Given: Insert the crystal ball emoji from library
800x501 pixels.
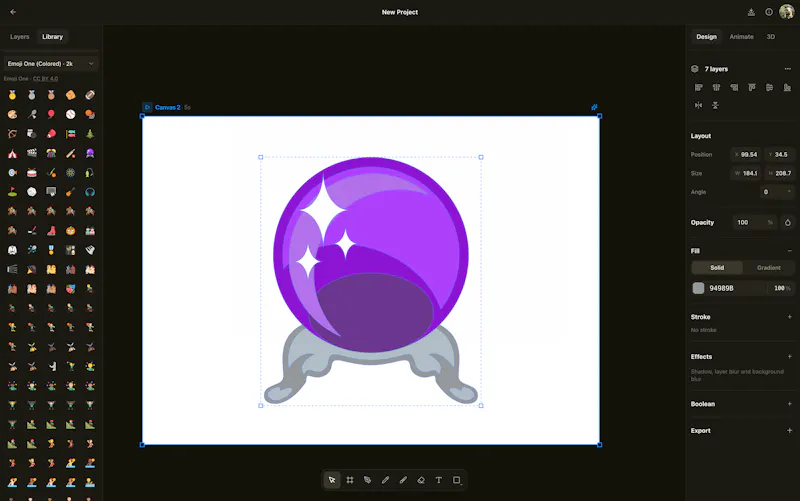Looking at the screenshot, I should [90, 153].
